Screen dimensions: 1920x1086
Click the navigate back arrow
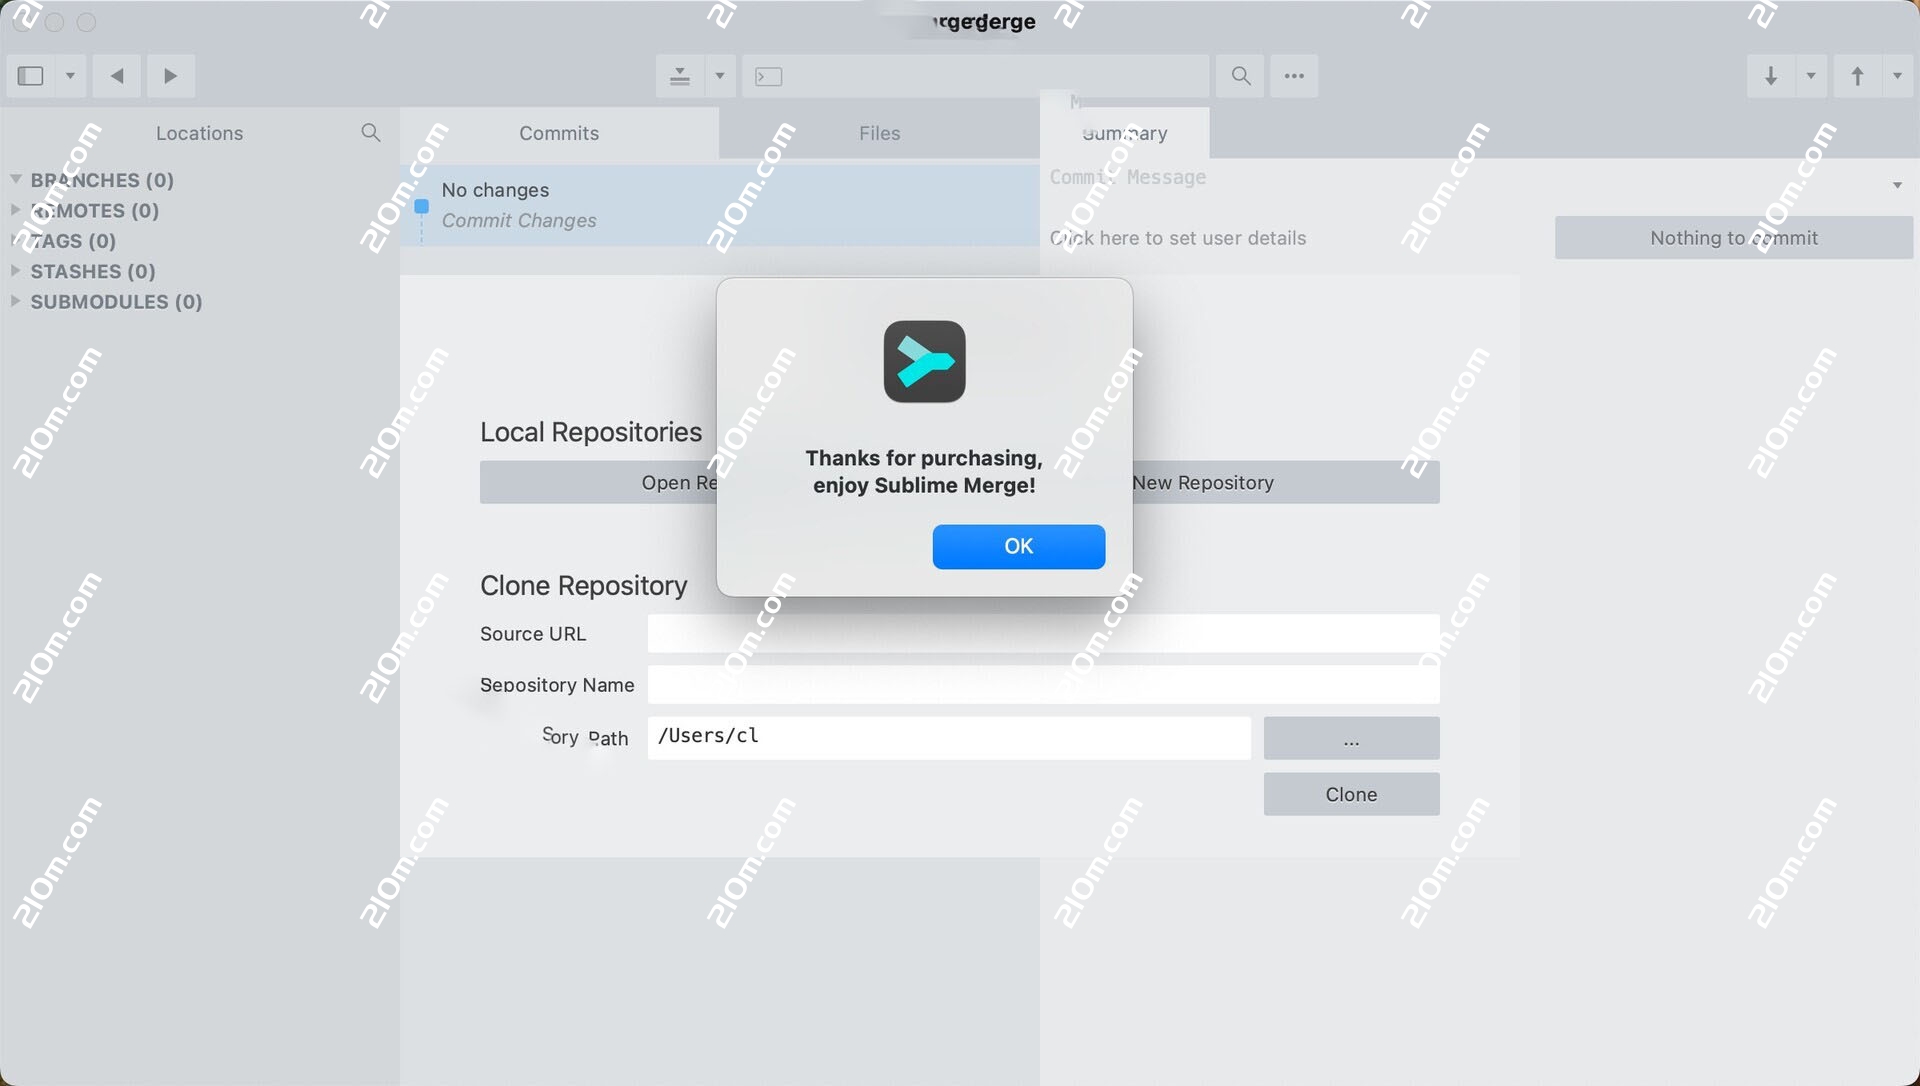click(x=117, y=76)
